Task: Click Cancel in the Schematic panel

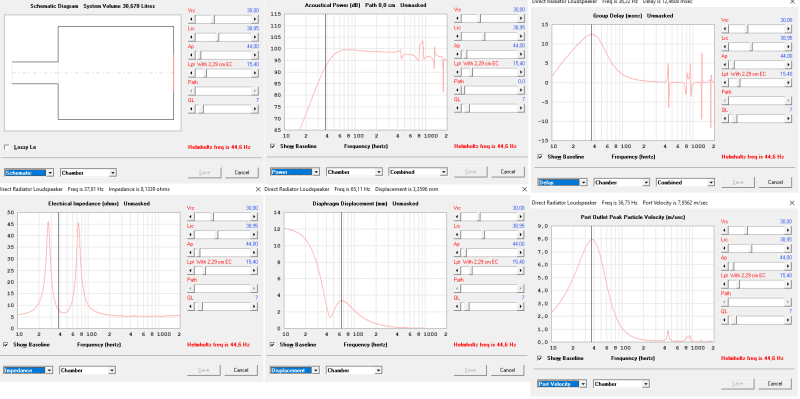Action: (x=242, y=172)
